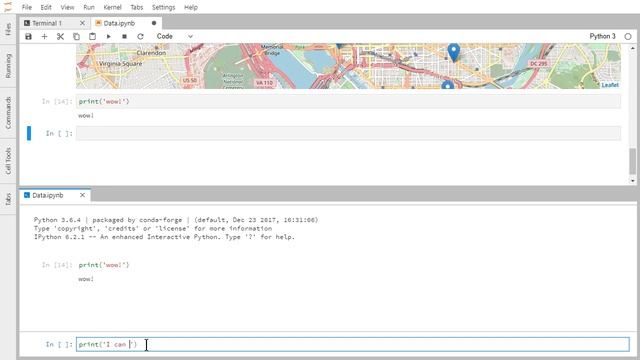
Task: Open the cell type Code dropdown
Action: 174,36
